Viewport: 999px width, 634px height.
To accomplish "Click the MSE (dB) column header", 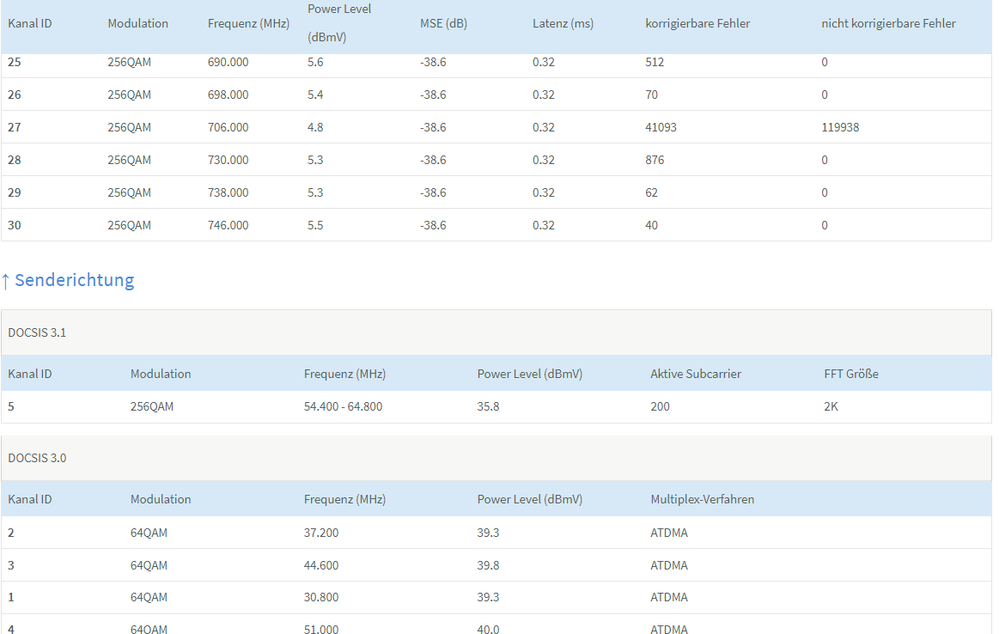I will tap(443, 23).
